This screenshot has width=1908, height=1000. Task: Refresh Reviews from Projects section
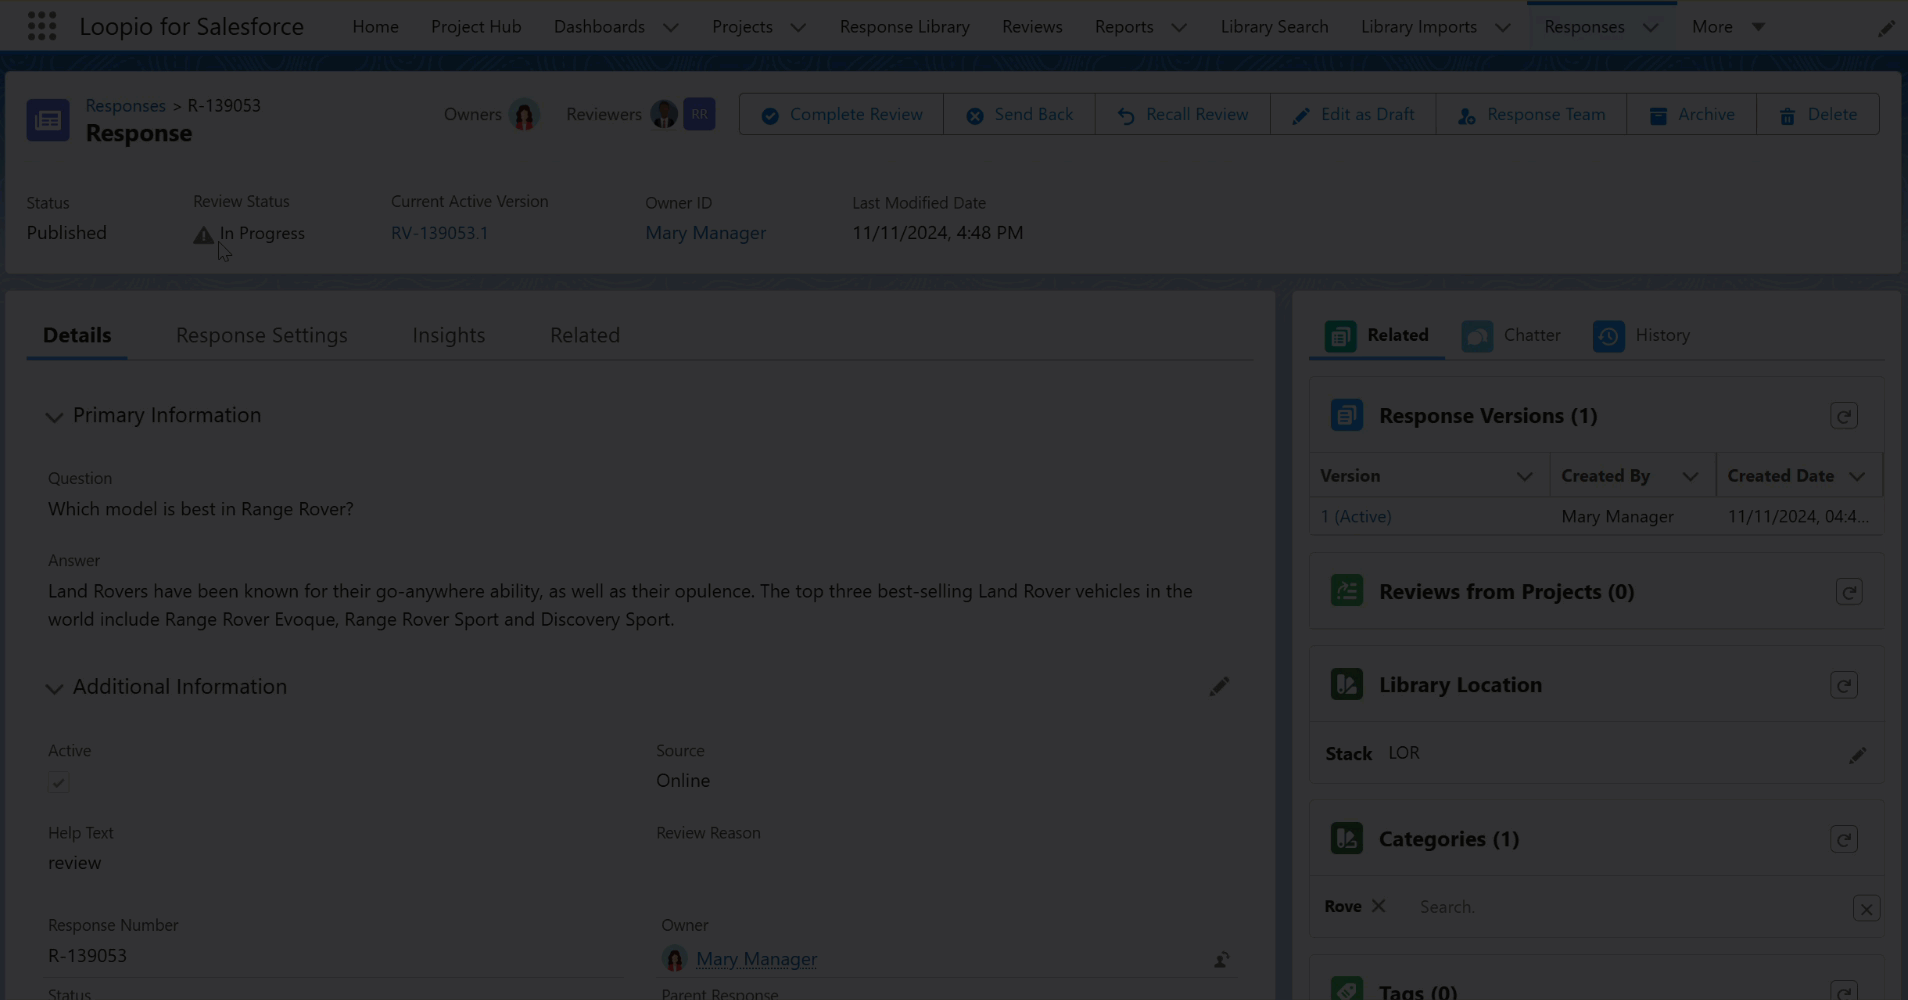(1849, 592)
